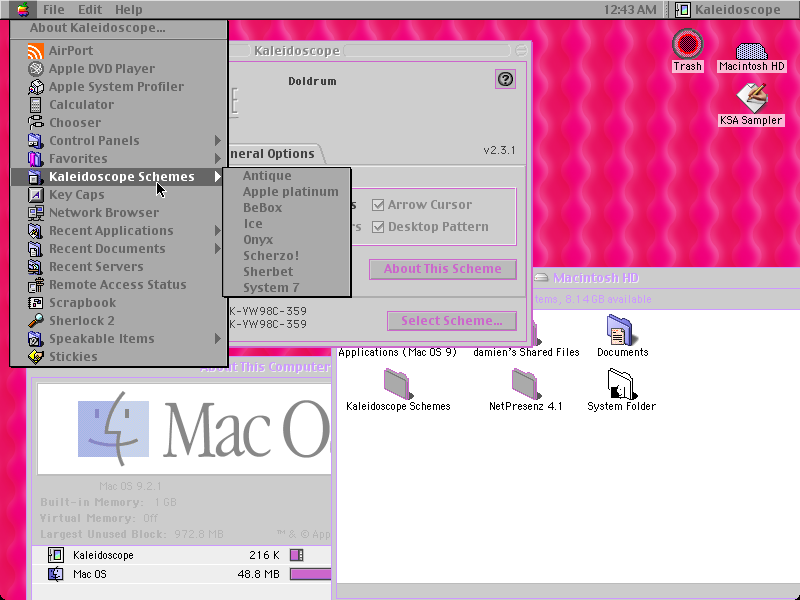Screen dimensions: 800x600
Task: Choose the Apple platinum scheme
Action: [x=287, y=192]
